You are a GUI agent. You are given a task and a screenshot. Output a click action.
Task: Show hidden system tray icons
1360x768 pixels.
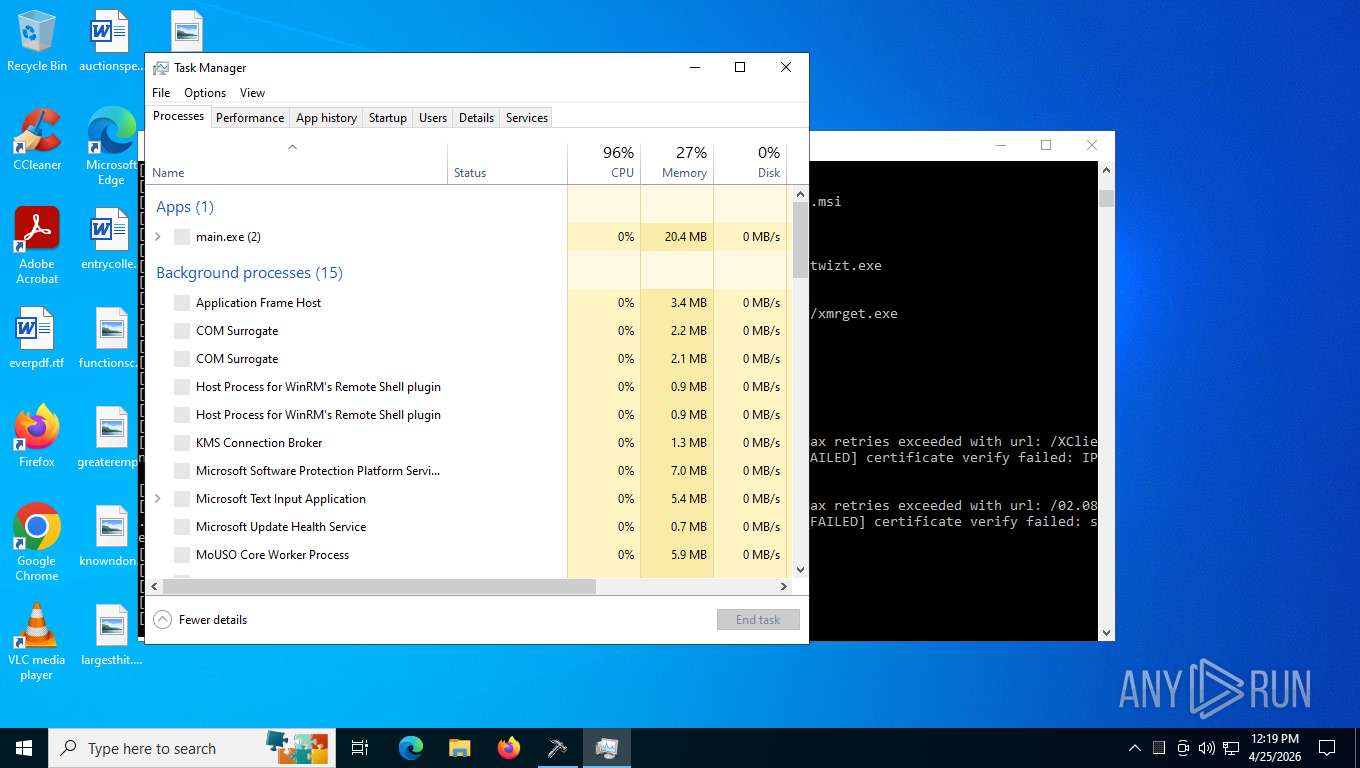(1134, 748)
